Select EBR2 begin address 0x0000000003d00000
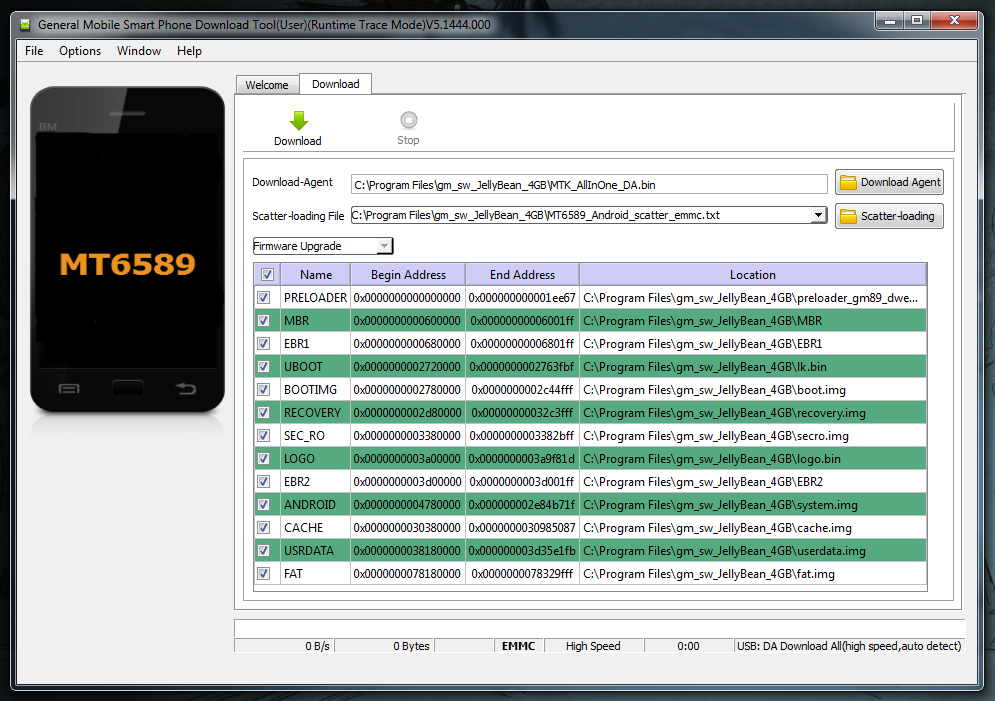Screen dimensions: 995x701 tap(407, 482)
